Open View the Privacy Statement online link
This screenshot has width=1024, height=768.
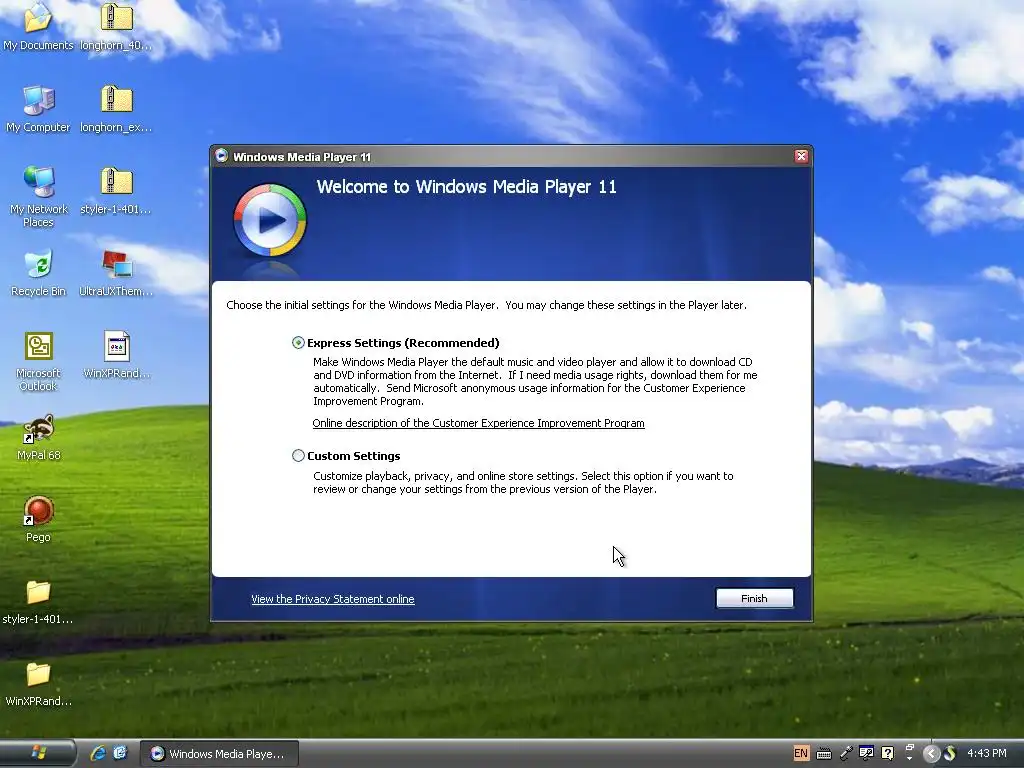pos(332,599)
